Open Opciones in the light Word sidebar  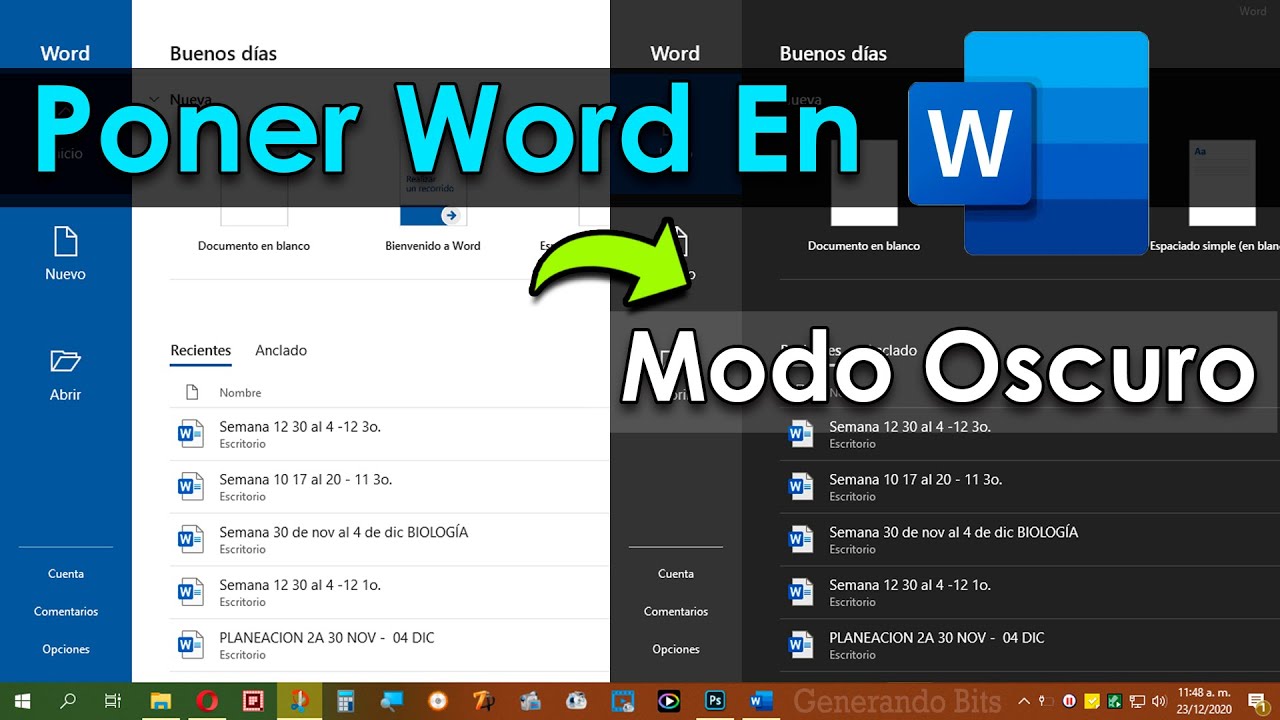pyautogui.click(x=66, y=649)
